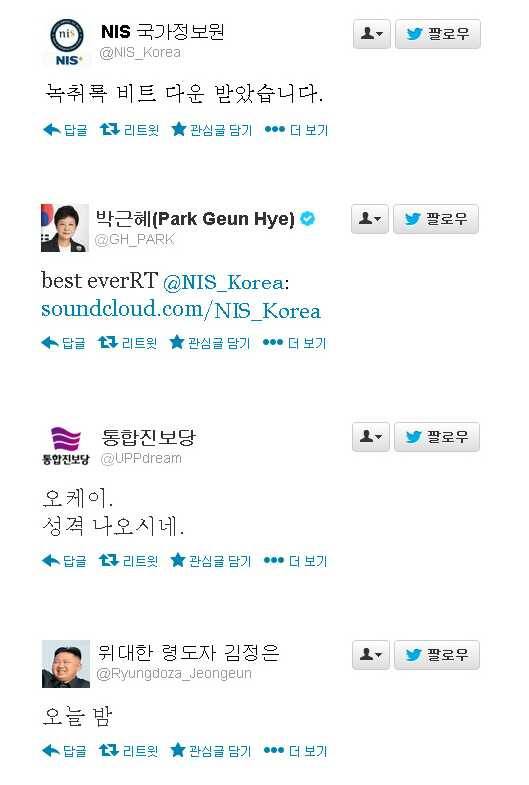Retweet the 통합진보당 tweet
This screenshot has width=529, height=785.
point(128,561)
